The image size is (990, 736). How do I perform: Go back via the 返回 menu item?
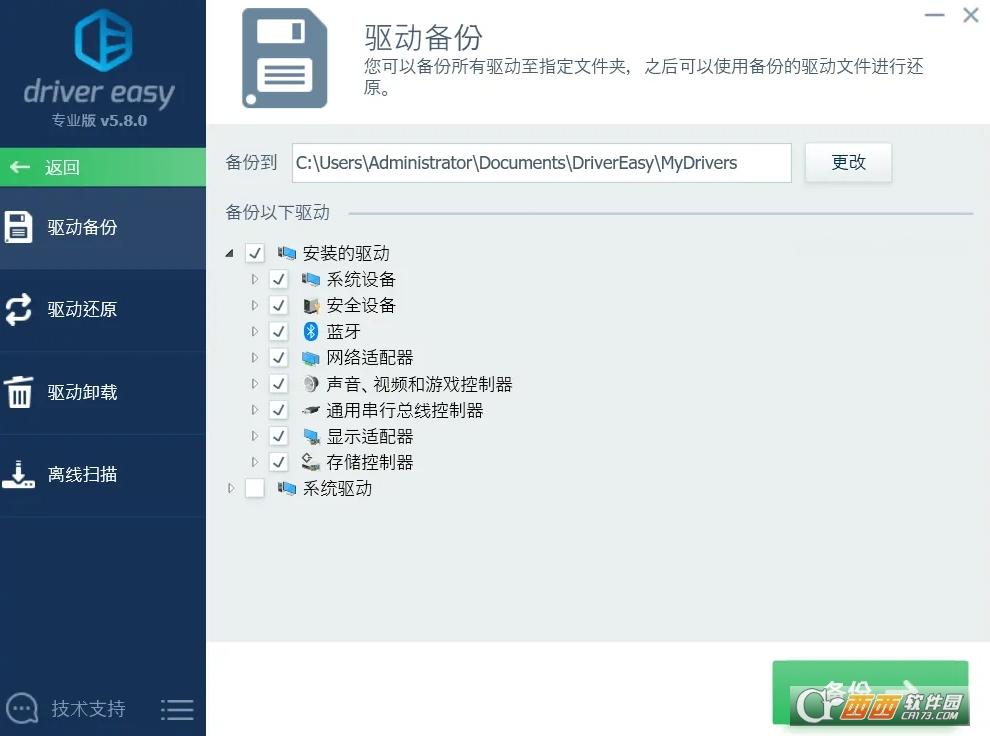(x=103, y=167)
